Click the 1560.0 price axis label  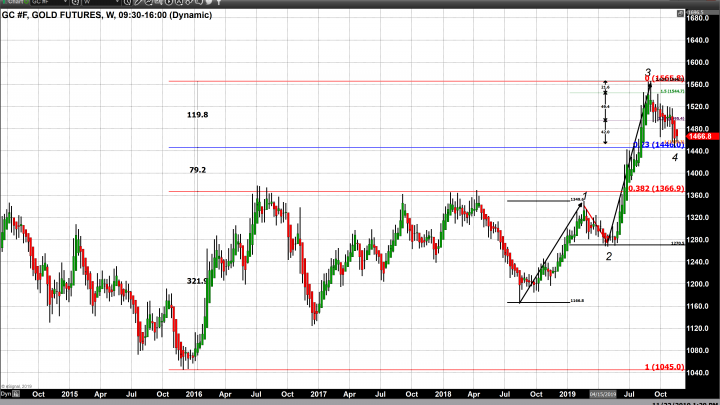tap(698, 84)
